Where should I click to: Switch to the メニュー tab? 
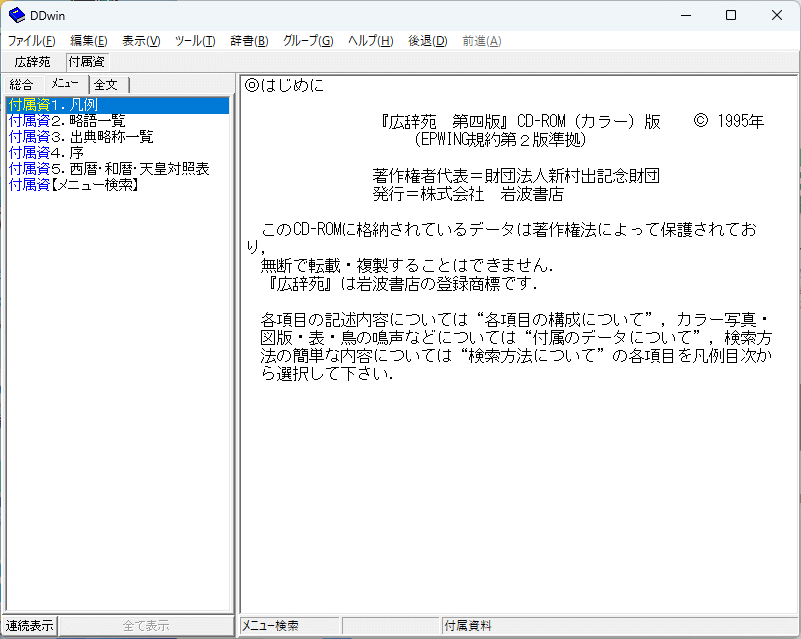(x=66, y=84)
